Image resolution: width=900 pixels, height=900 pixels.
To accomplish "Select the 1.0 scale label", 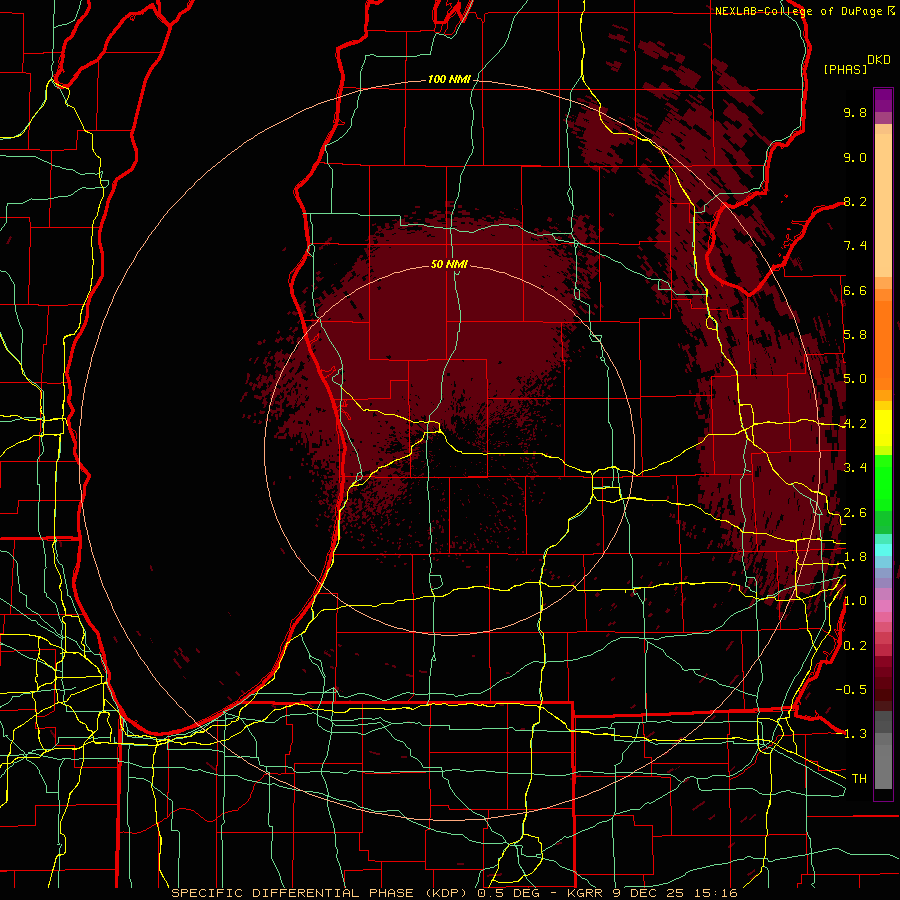I will pos(855,601).
